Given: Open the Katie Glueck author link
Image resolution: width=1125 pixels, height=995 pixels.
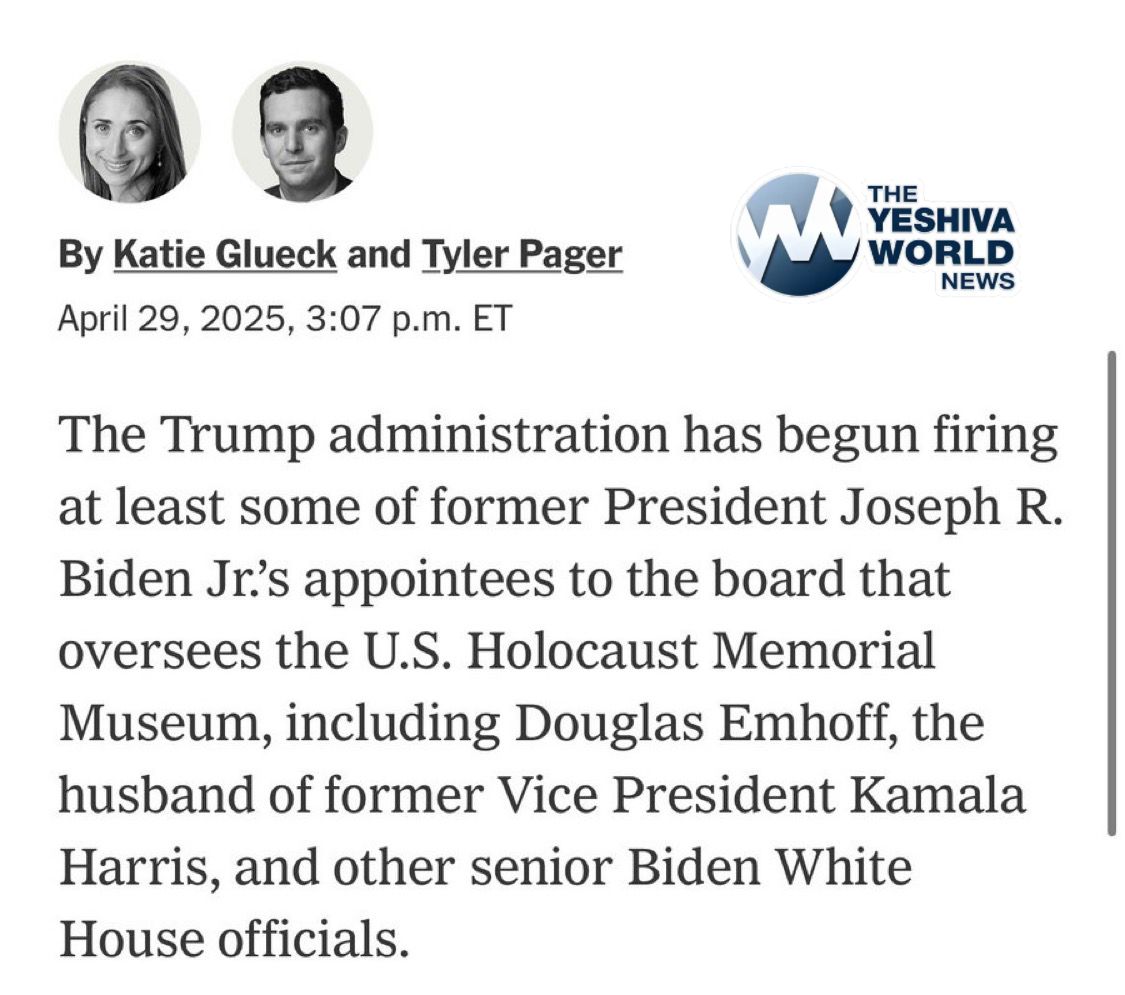Looking at the screenshot, I should [x=225, y=256].
